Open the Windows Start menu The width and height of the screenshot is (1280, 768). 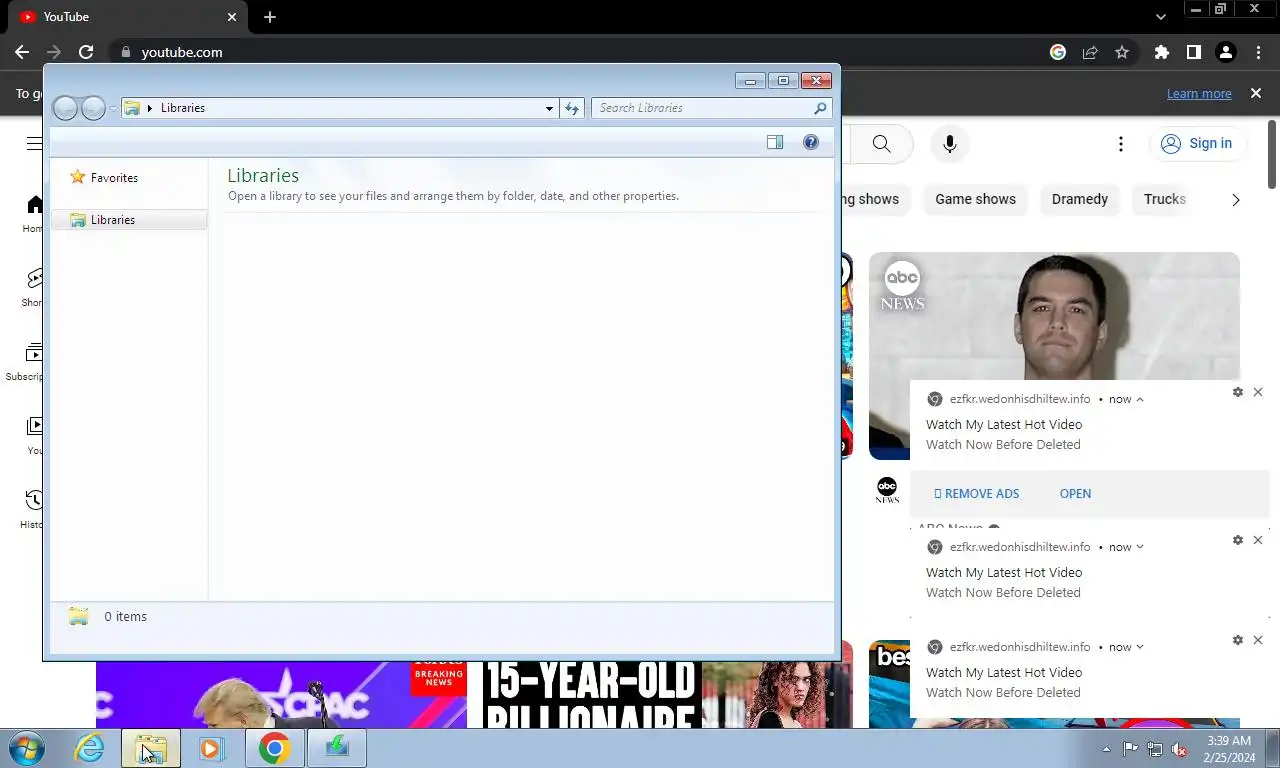point(27,748)
